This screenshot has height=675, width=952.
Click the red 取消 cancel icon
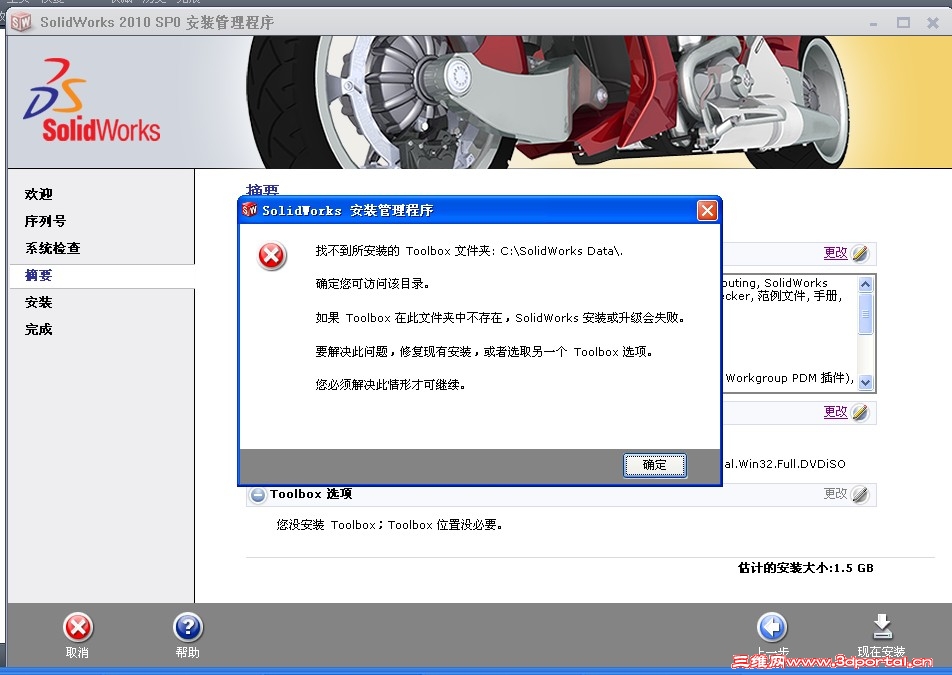point(78,627)
